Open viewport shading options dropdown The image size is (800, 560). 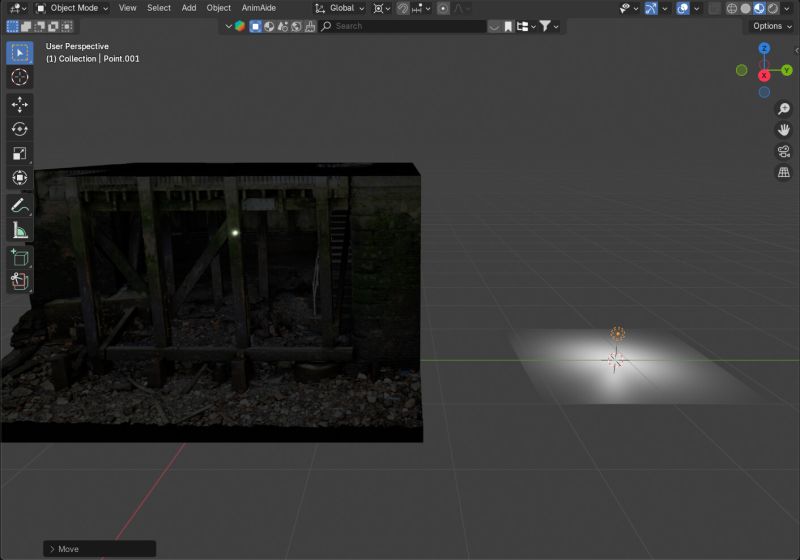point(786,8)
